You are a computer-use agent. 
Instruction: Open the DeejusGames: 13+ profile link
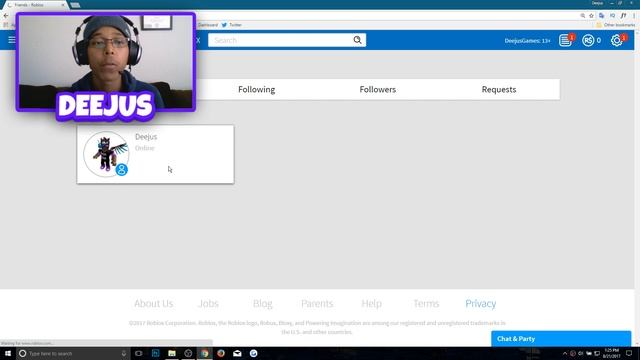coord(527,40)
